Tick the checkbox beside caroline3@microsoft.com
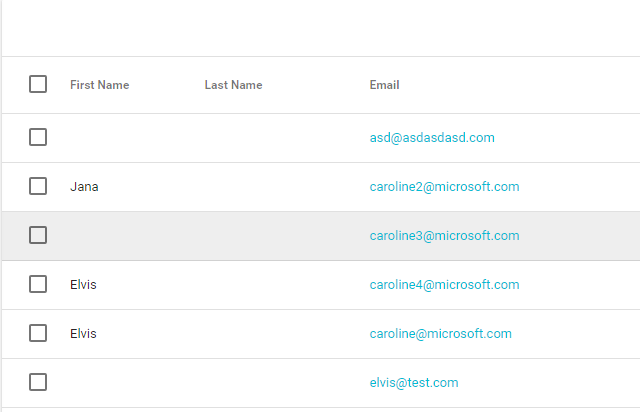Image resolution: width=640 pixels, height=412 pixels. (38, 235)
